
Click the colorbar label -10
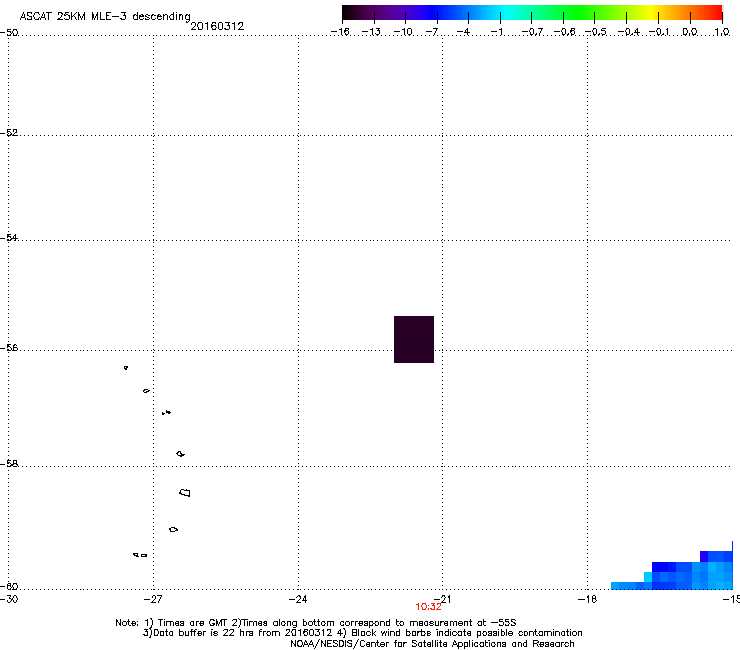(404, 32)
